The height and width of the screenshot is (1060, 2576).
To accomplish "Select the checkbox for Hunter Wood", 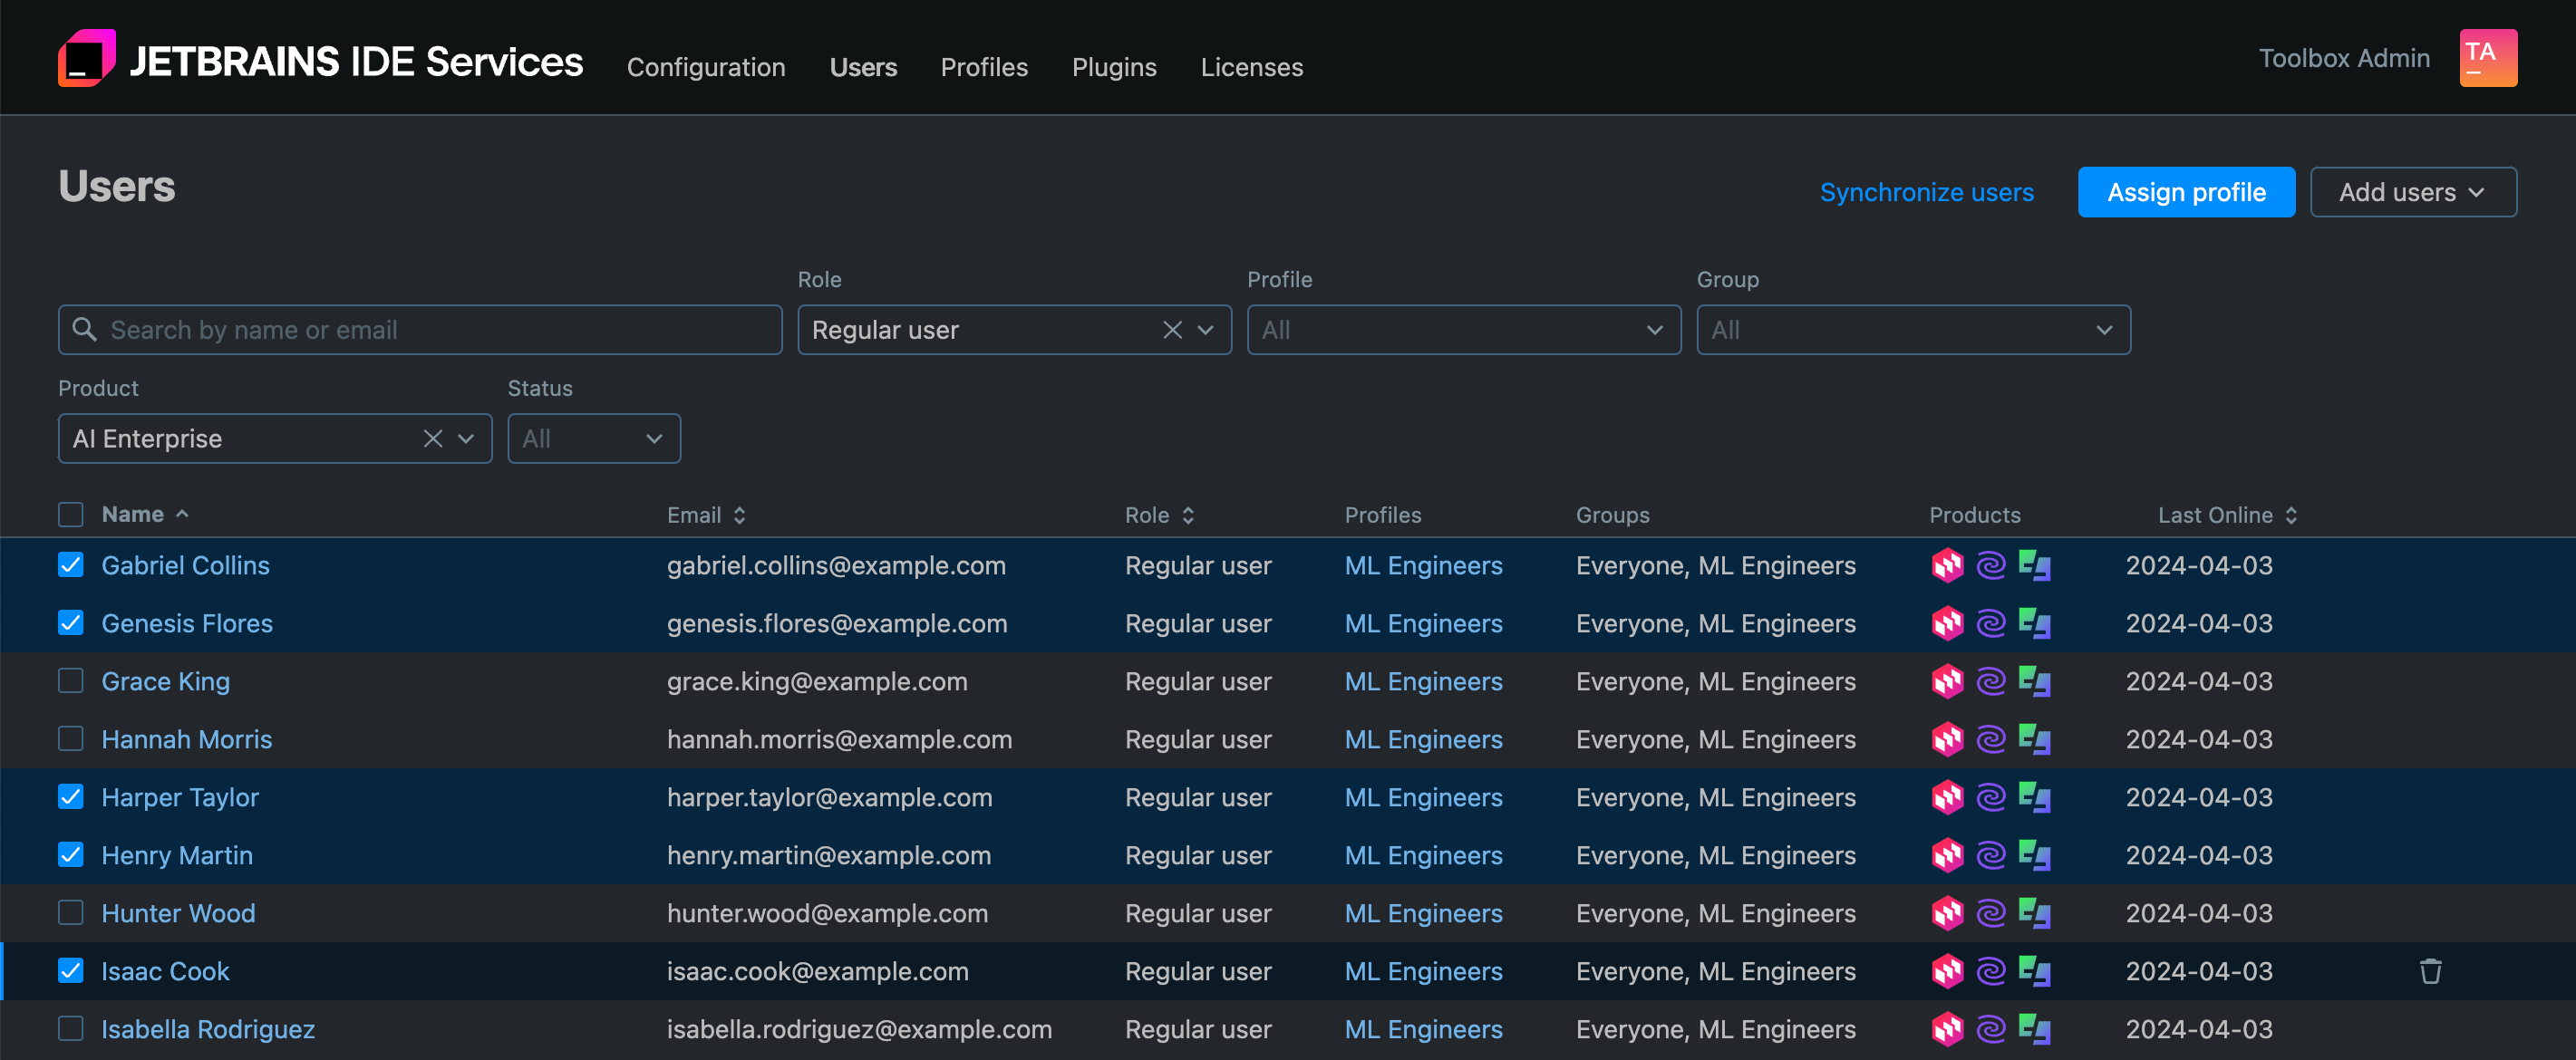I will (70, 913).
